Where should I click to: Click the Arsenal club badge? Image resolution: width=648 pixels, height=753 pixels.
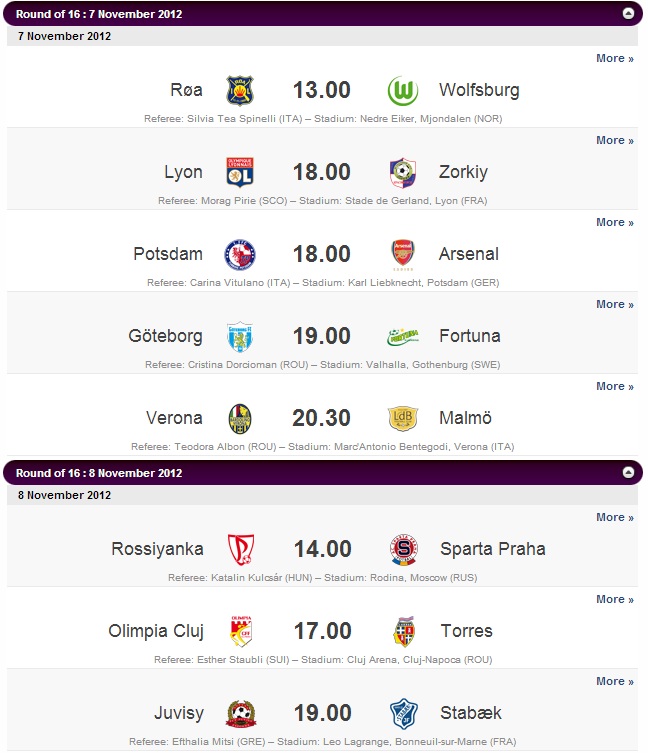[403, 254]
